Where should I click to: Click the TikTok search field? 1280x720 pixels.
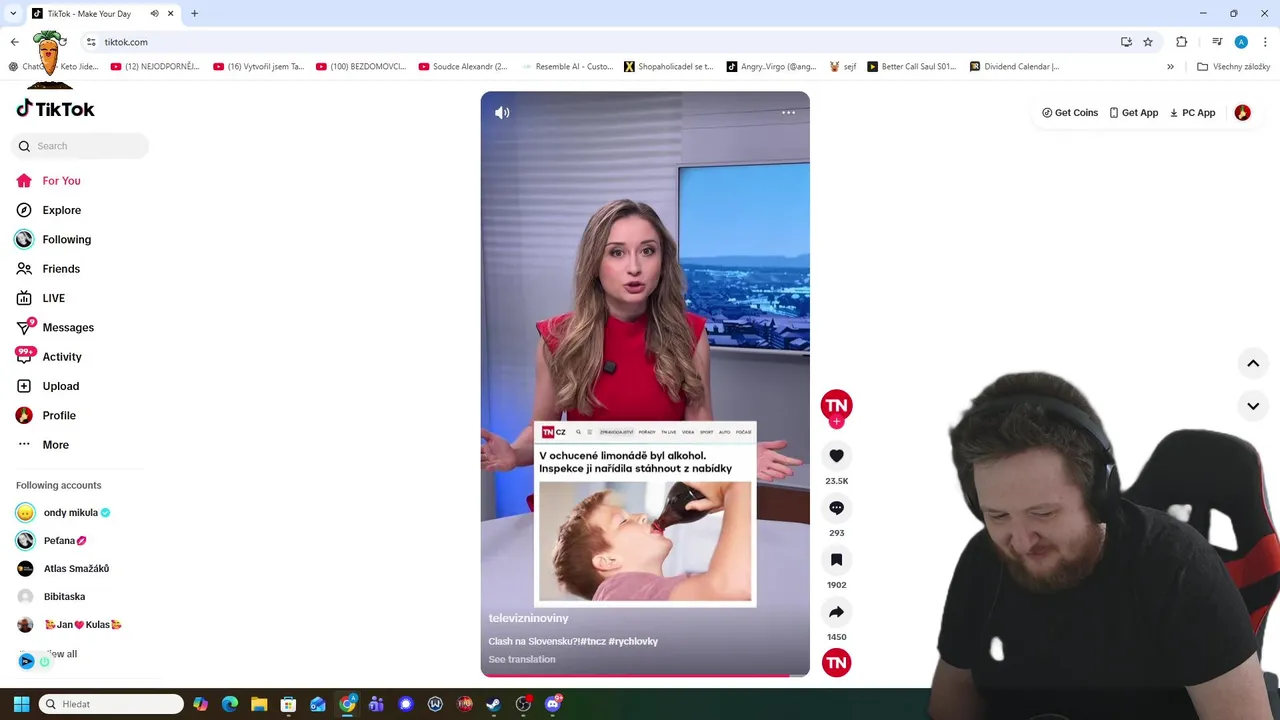[80, 146]
